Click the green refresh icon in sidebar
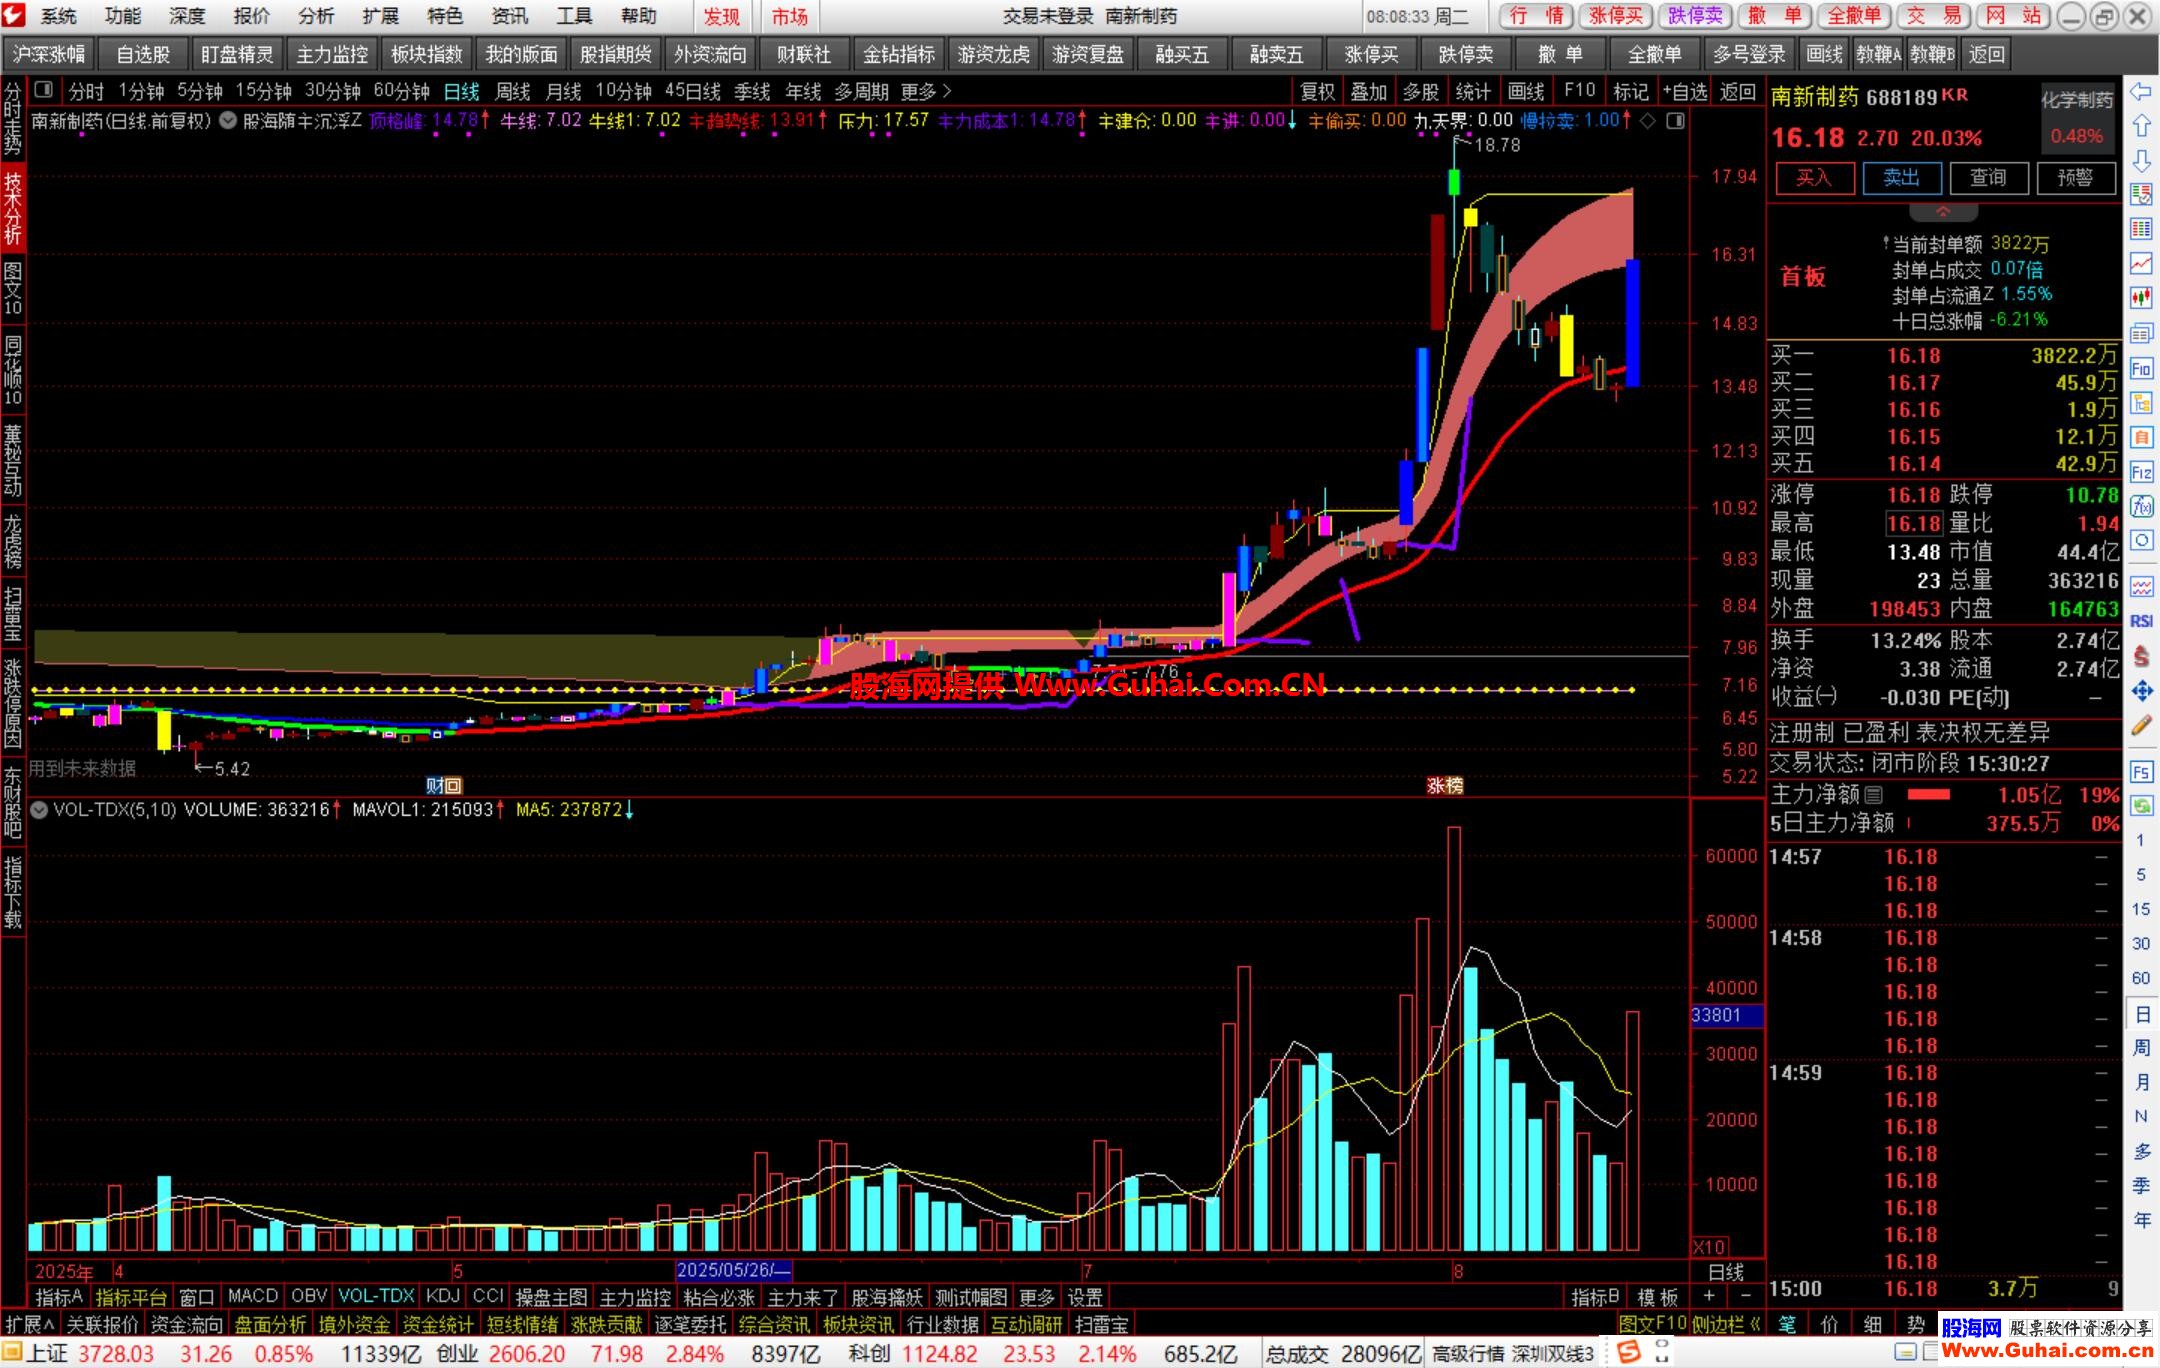 tap(2141, 806)
